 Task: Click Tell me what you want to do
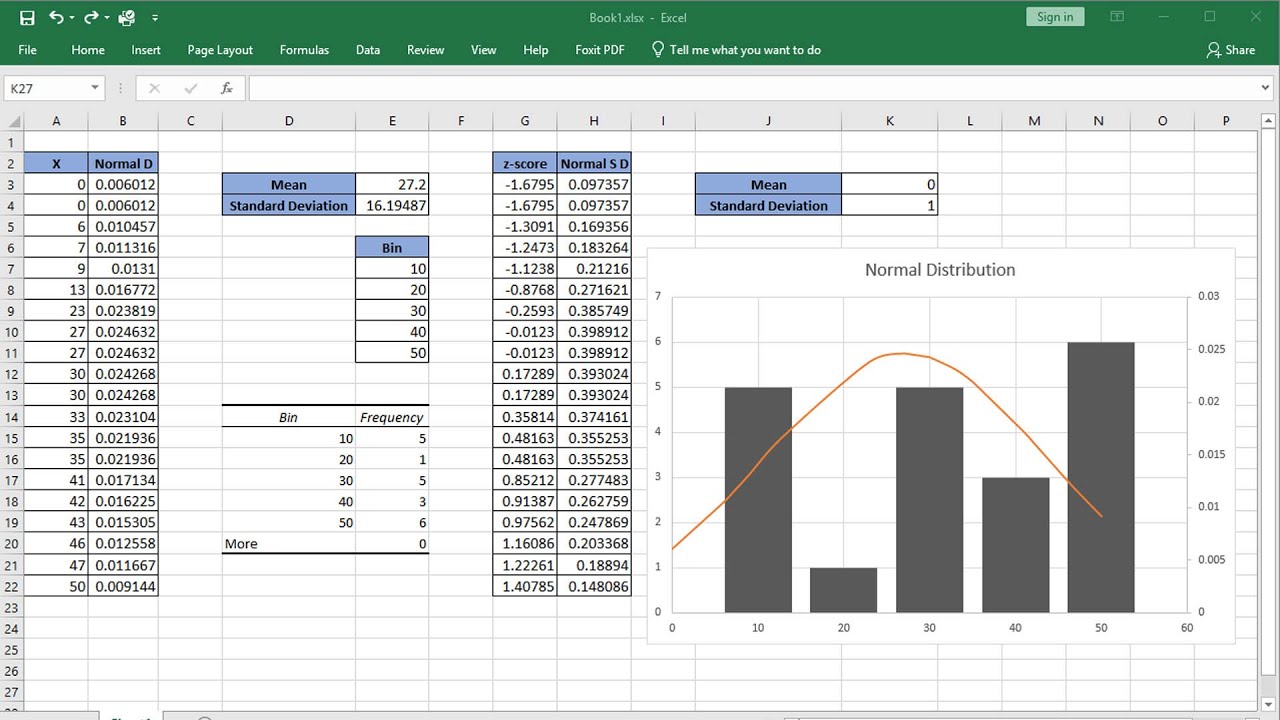click(x=736, y=50)
